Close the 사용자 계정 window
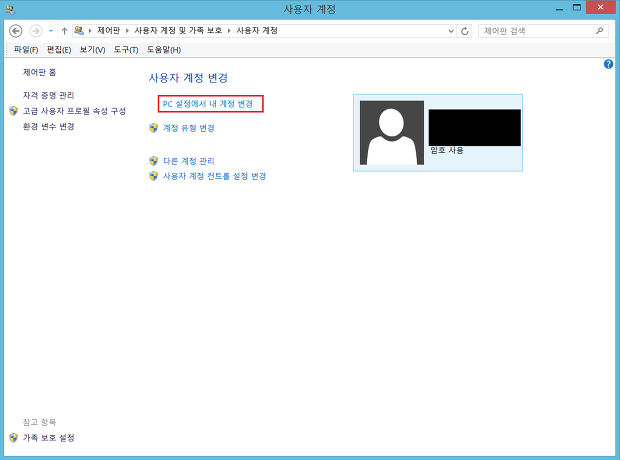 [601, 8]
